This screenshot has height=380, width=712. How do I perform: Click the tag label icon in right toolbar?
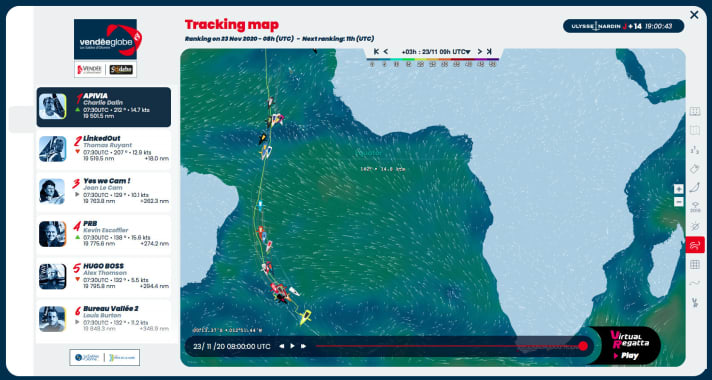(694, 169)
